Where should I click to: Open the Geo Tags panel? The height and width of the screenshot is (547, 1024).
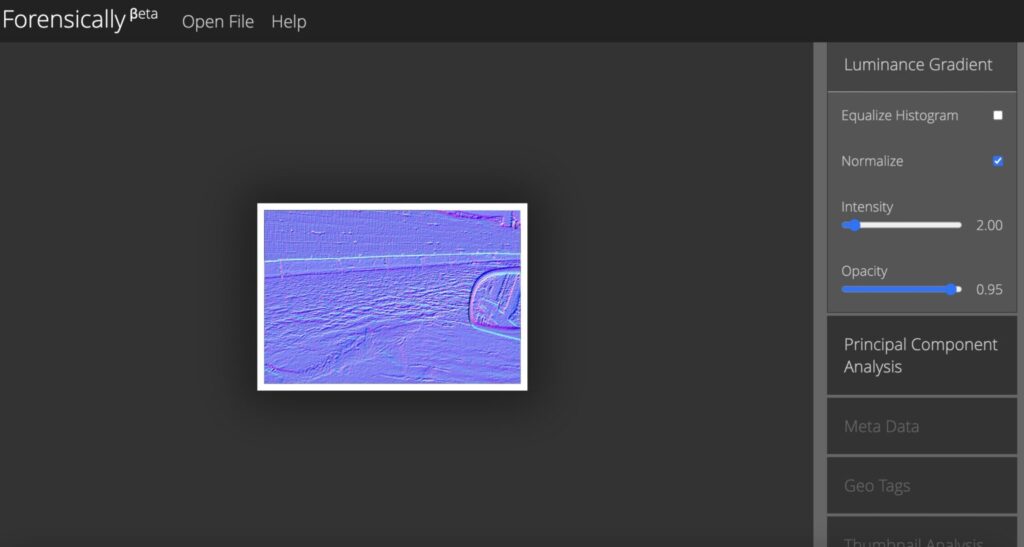(877, 486)
